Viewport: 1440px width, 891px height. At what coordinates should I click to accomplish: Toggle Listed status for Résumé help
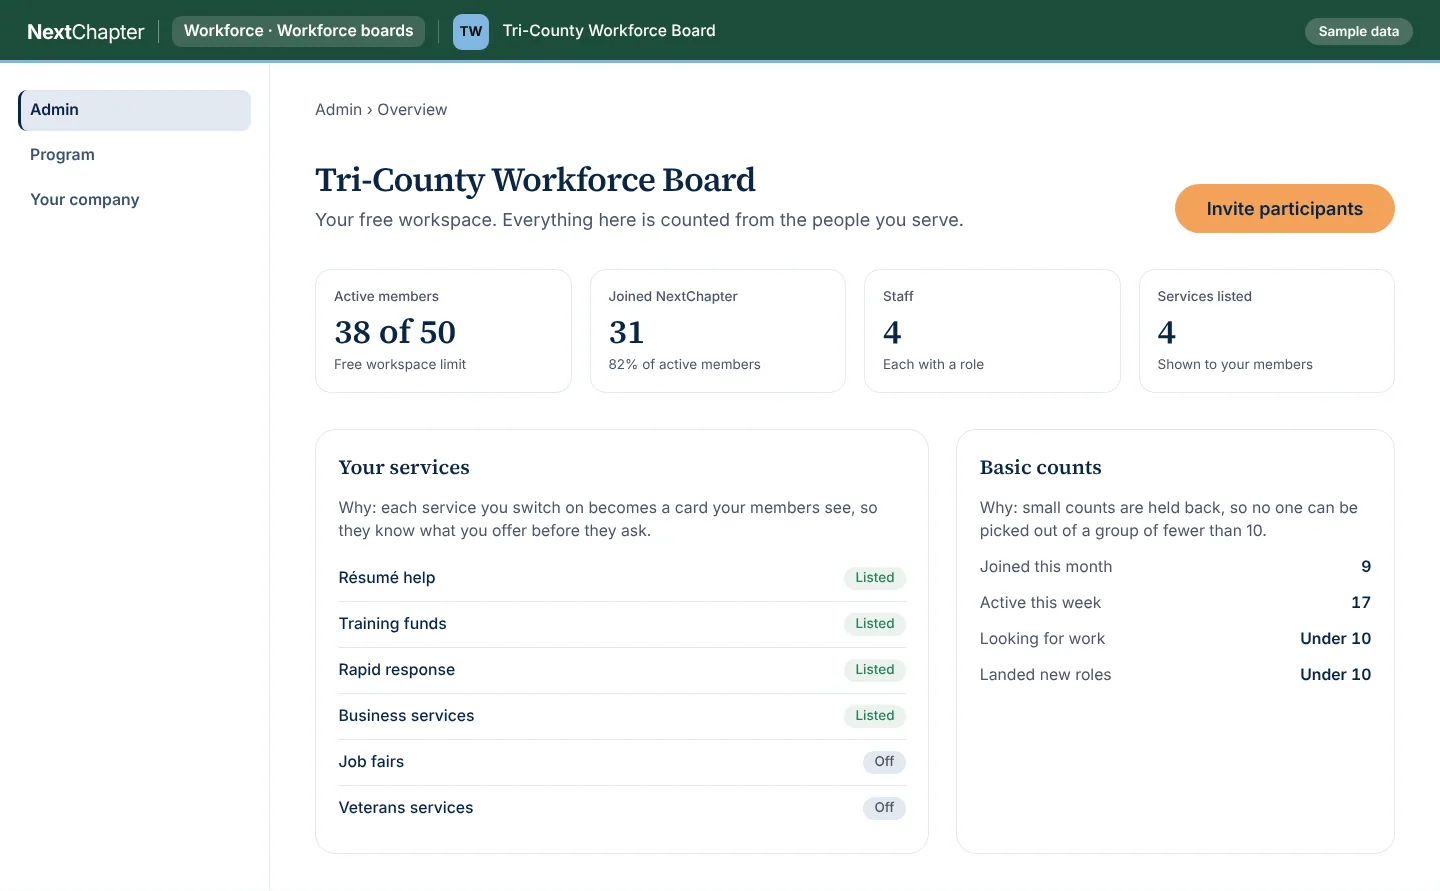[x=874, y=578]
